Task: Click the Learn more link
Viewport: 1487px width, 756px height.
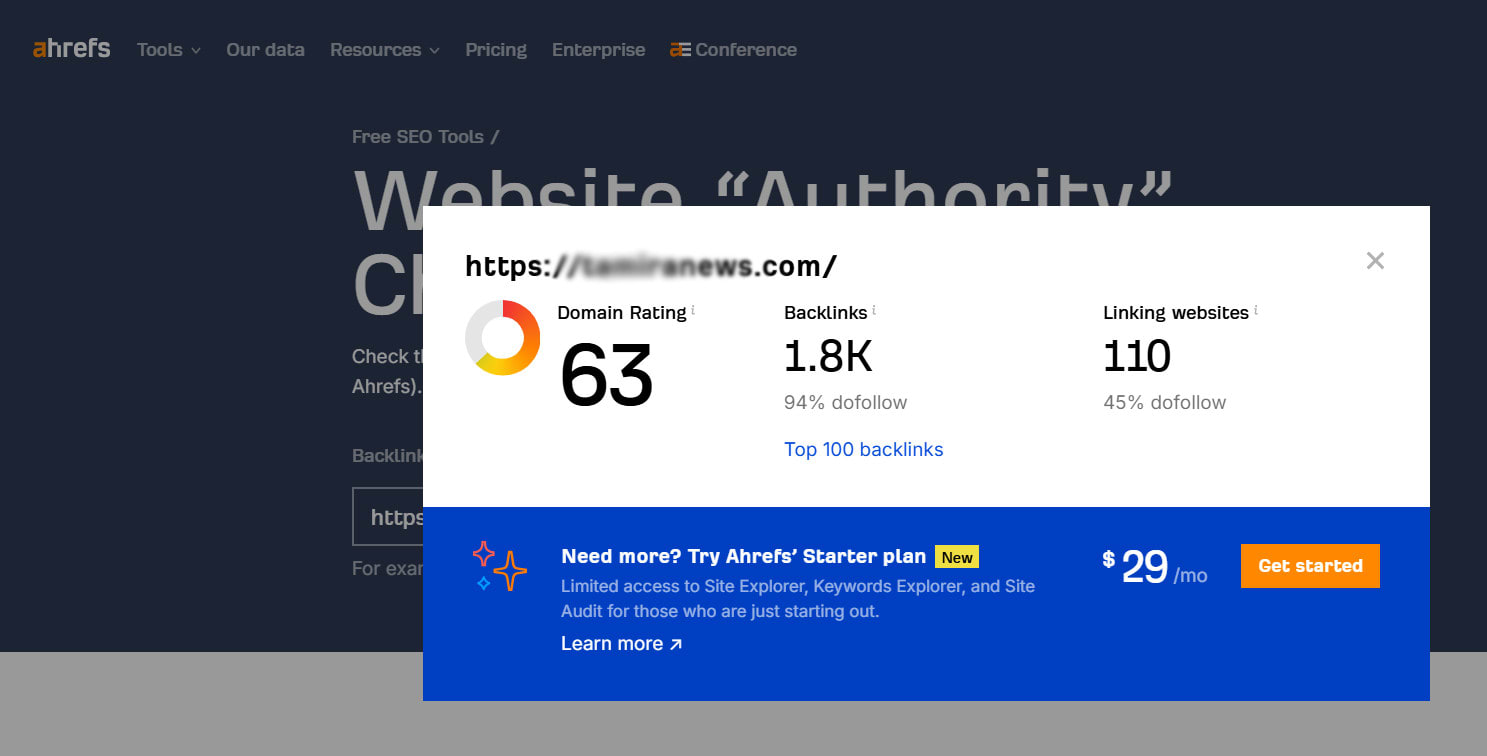Action: [611, 643]
